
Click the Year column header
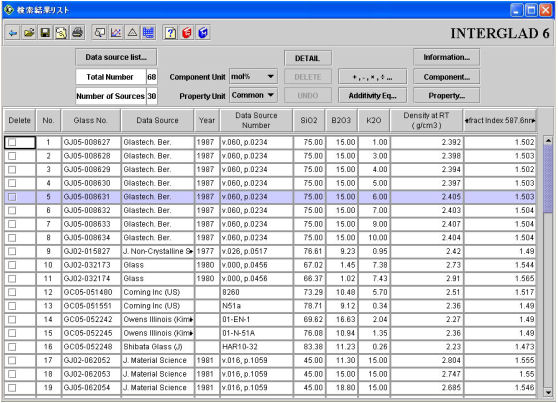pyautogui.click(x=207, y=120)
